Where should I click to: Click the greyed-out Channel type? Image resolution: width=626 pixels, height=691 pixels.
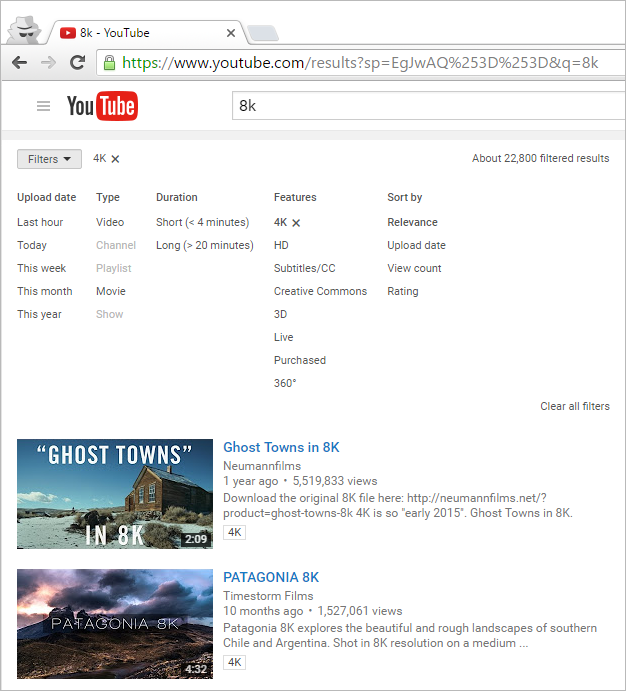point(116,245)
